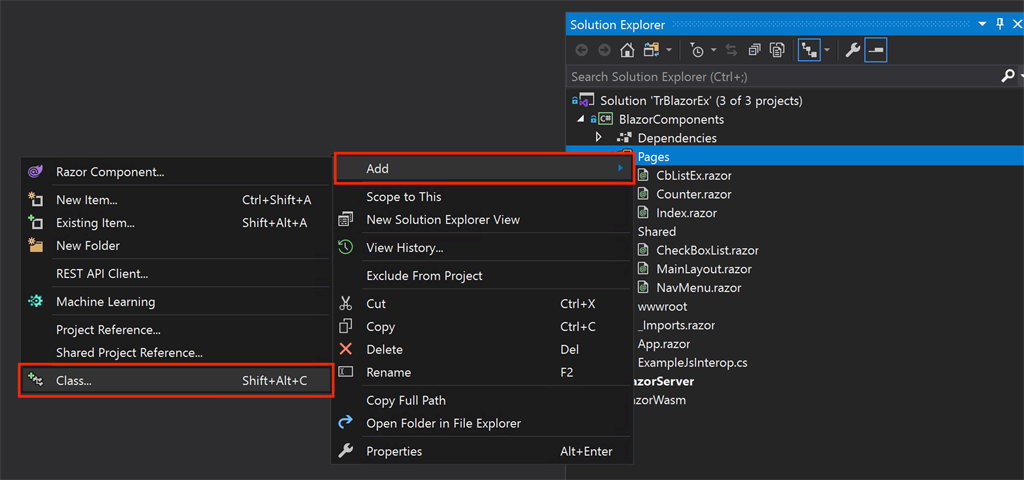
Task: Open Properties via the wrench toolbar icon
Action: coord(852,50)
